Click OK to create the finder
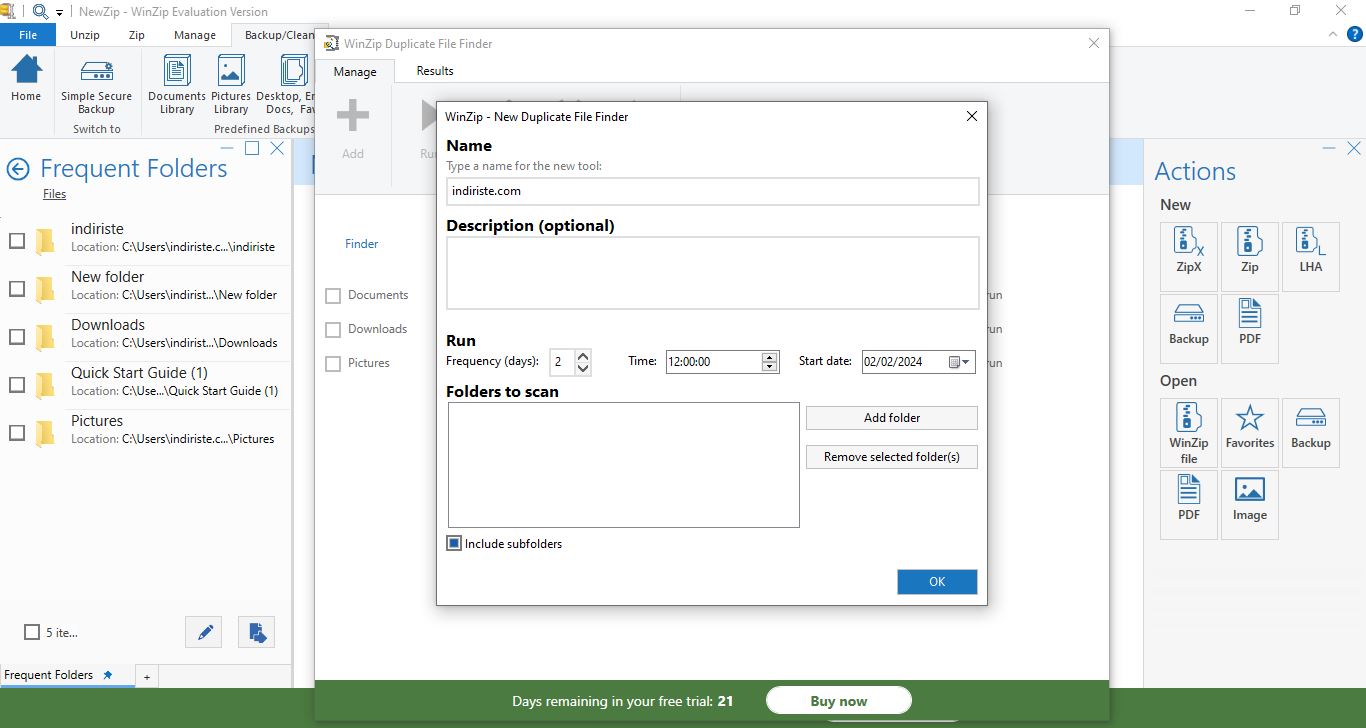This screenshot has width=1366, height=728. coord(937,582)
